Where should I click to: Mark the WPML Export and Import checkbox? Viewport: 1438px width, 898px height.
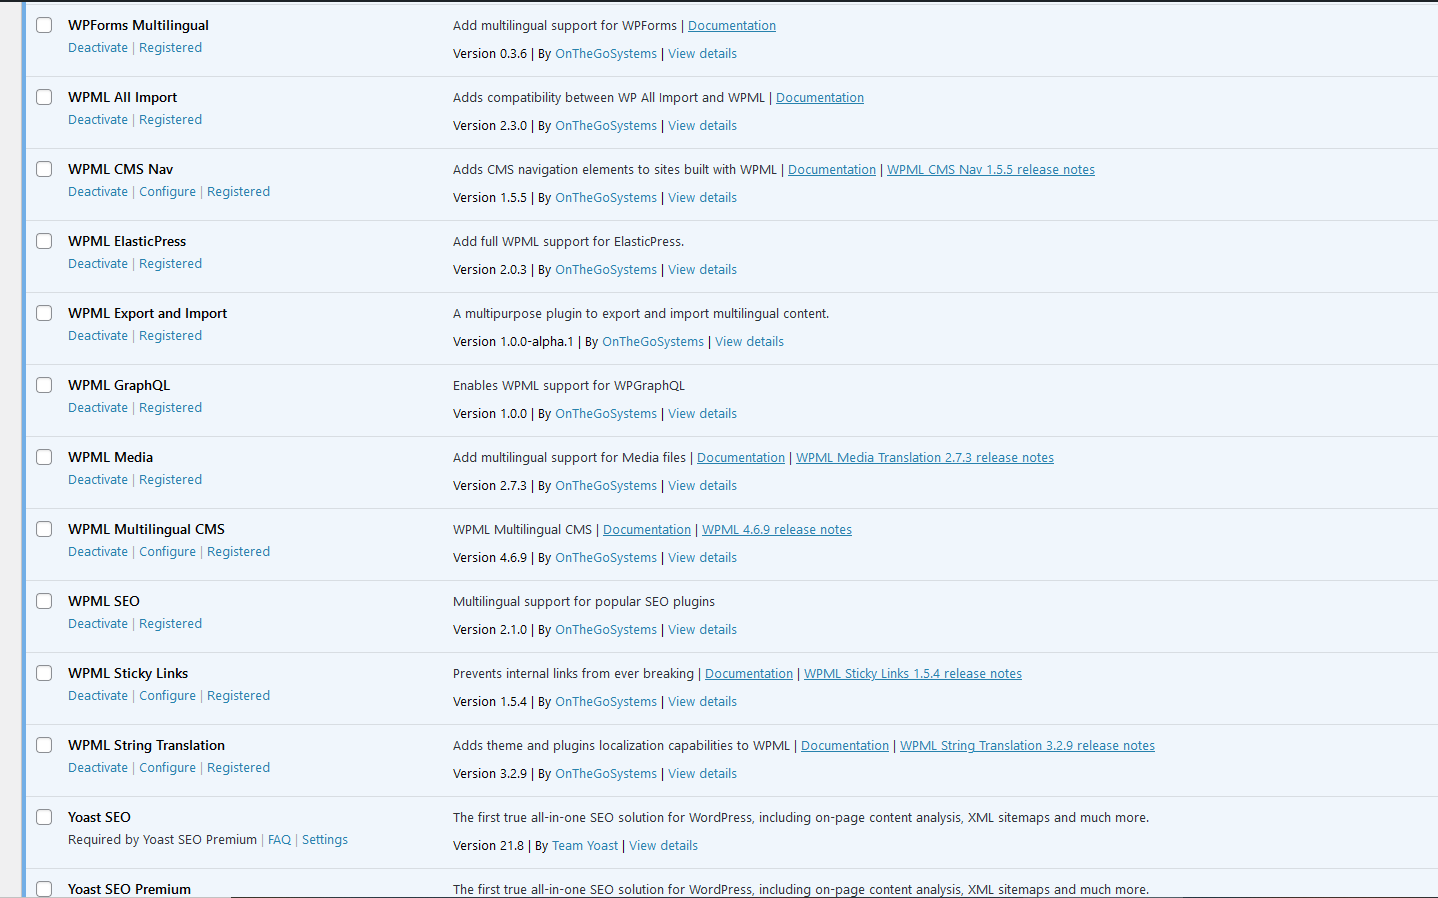(44, 313)
